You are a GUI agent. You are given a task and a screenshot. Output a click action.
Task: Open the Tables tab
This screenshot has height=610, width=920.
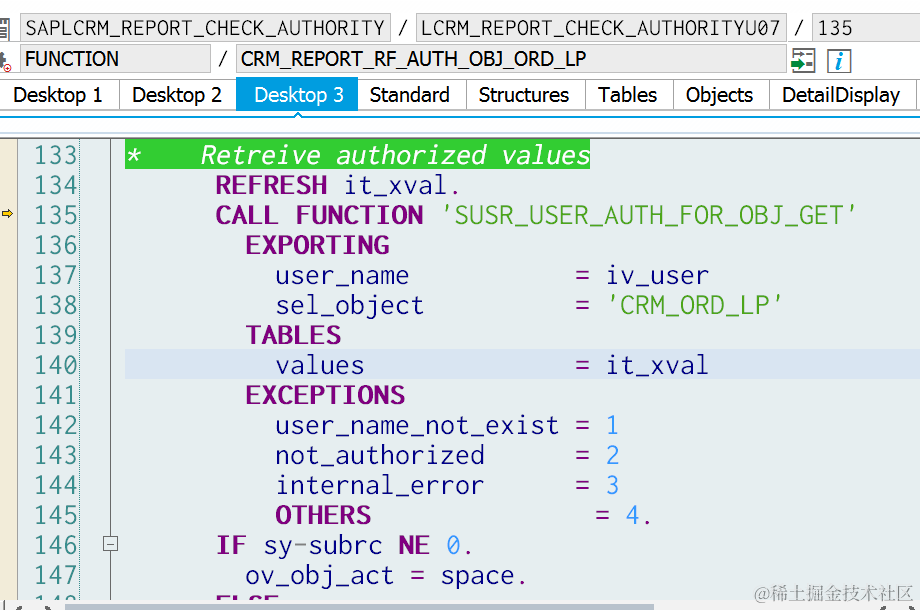tap(627, 94)
